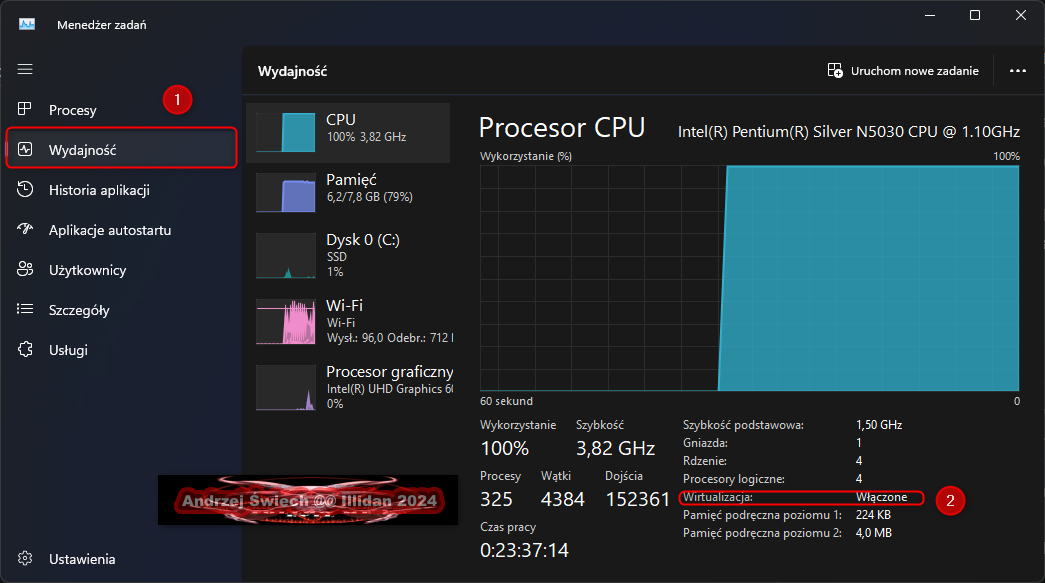Select the CPU performance item
Viewport: 1045px width, 583px height.
[349, 133]
